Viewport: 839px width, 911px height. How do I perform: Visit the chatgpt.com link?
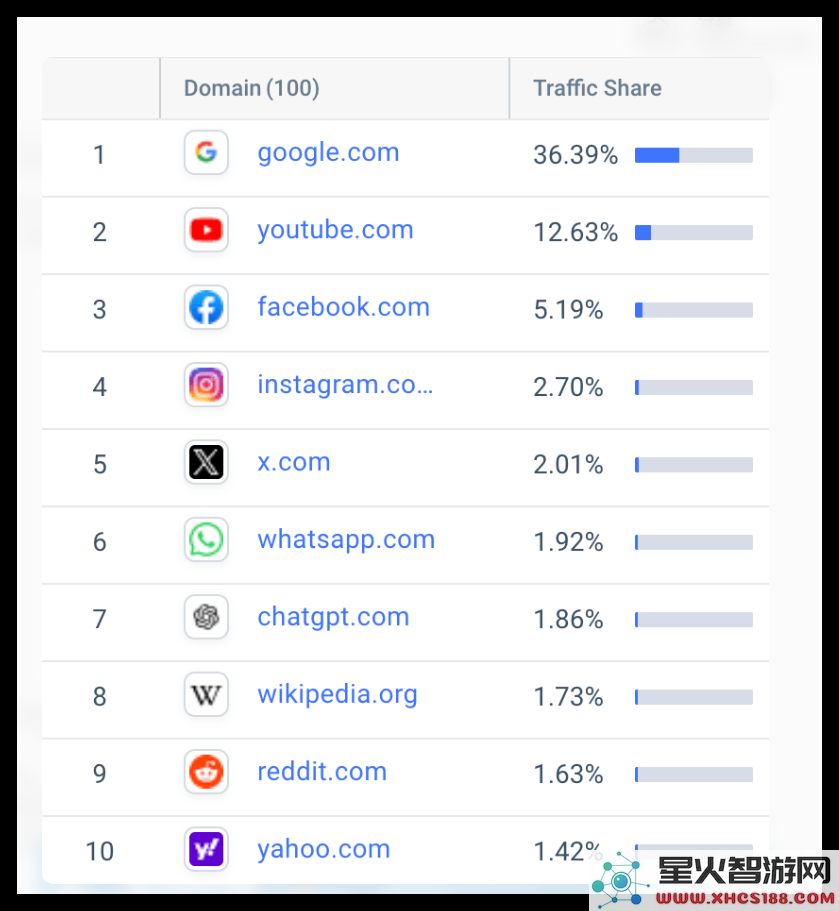[x=333, y=618]
